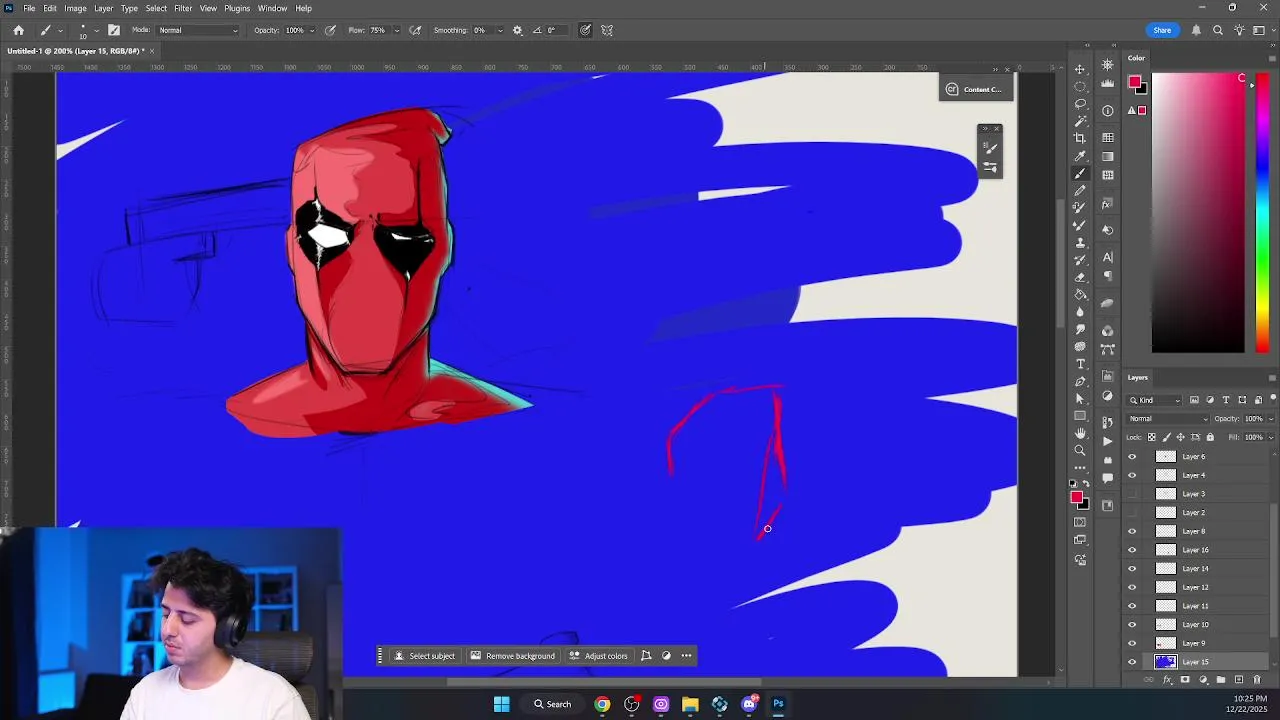
Task: Select the Eraser tool
Action: coord(1080,277)
